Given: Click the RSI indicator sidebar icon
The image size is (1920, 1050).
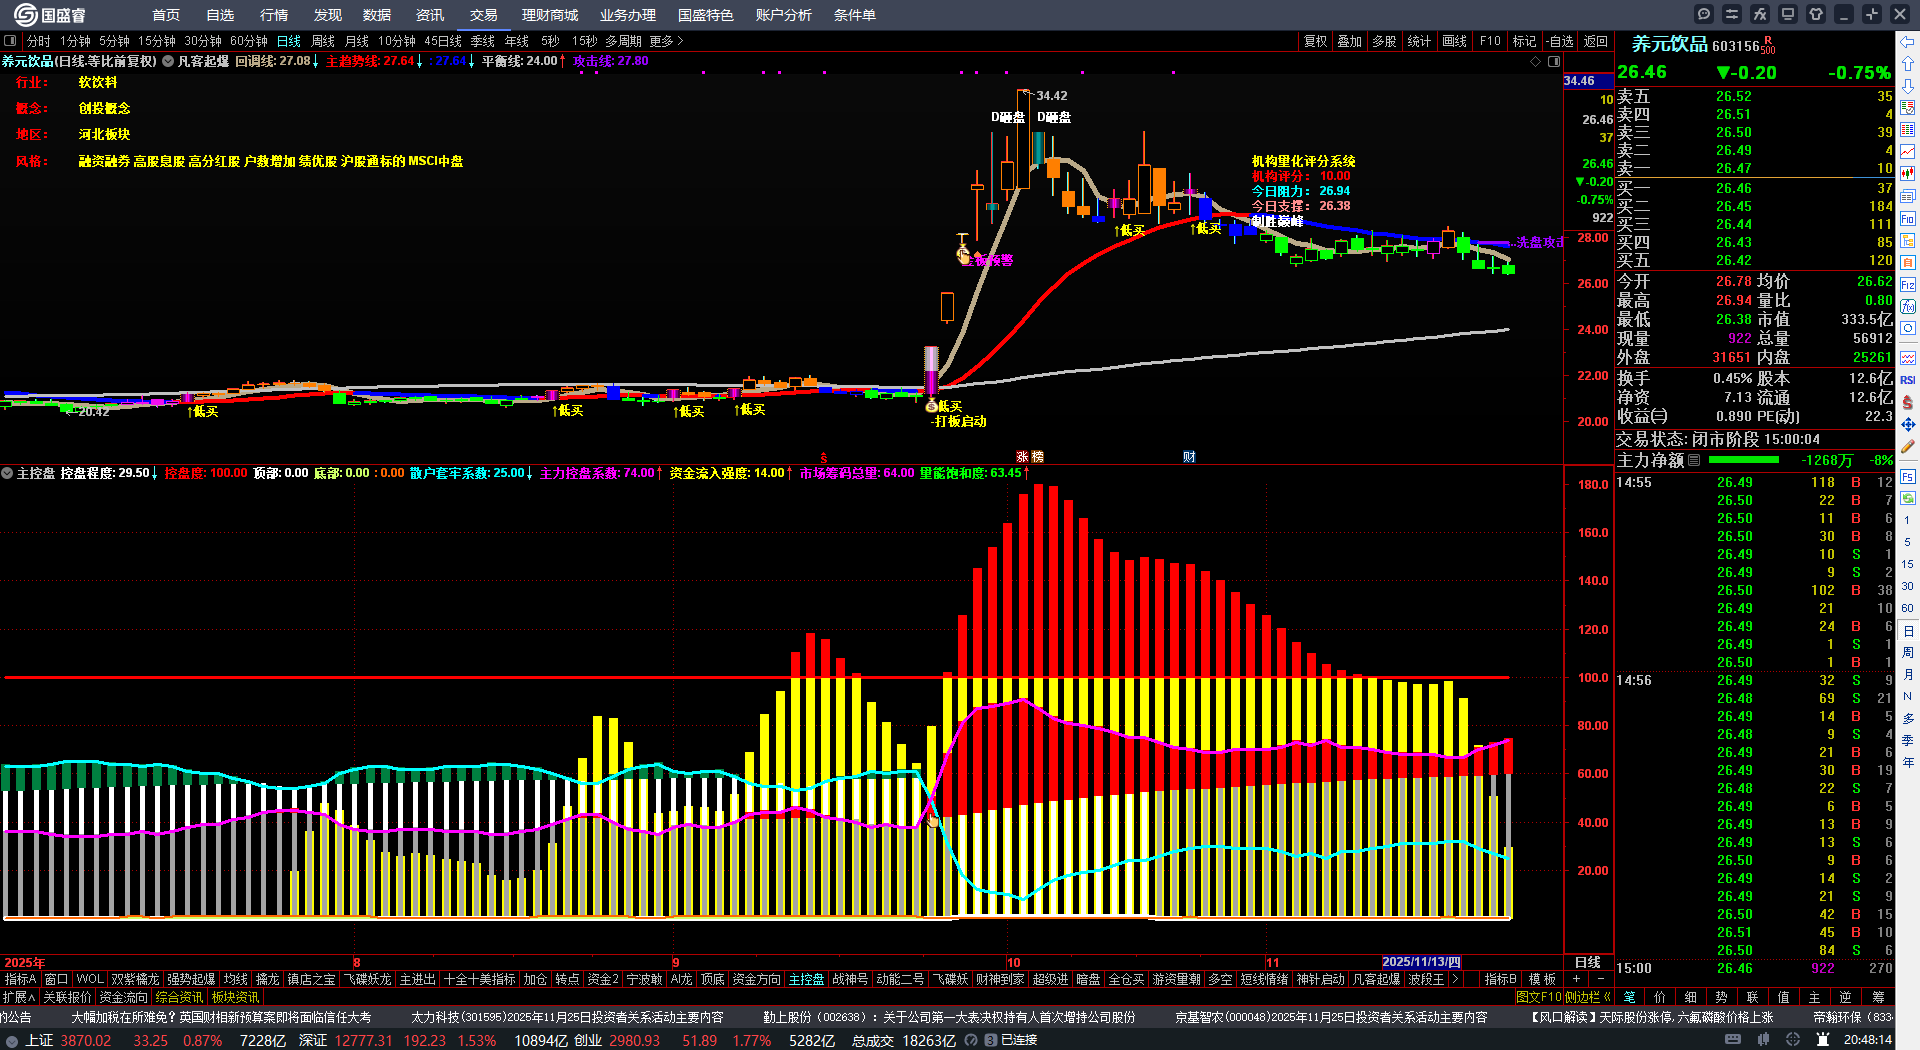Looking at the screenshot, I should pos(1908,380).
